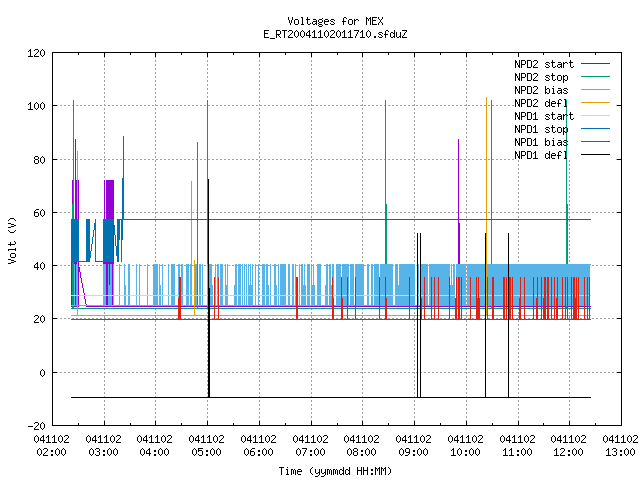Click the 06:00 time tick label
The height and width of the screenshot is (480, 640).
(258, 452)
